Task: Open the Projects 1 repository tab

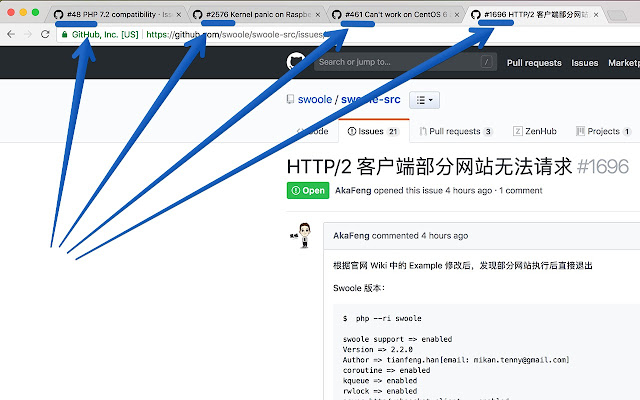Action: point(604,131)
